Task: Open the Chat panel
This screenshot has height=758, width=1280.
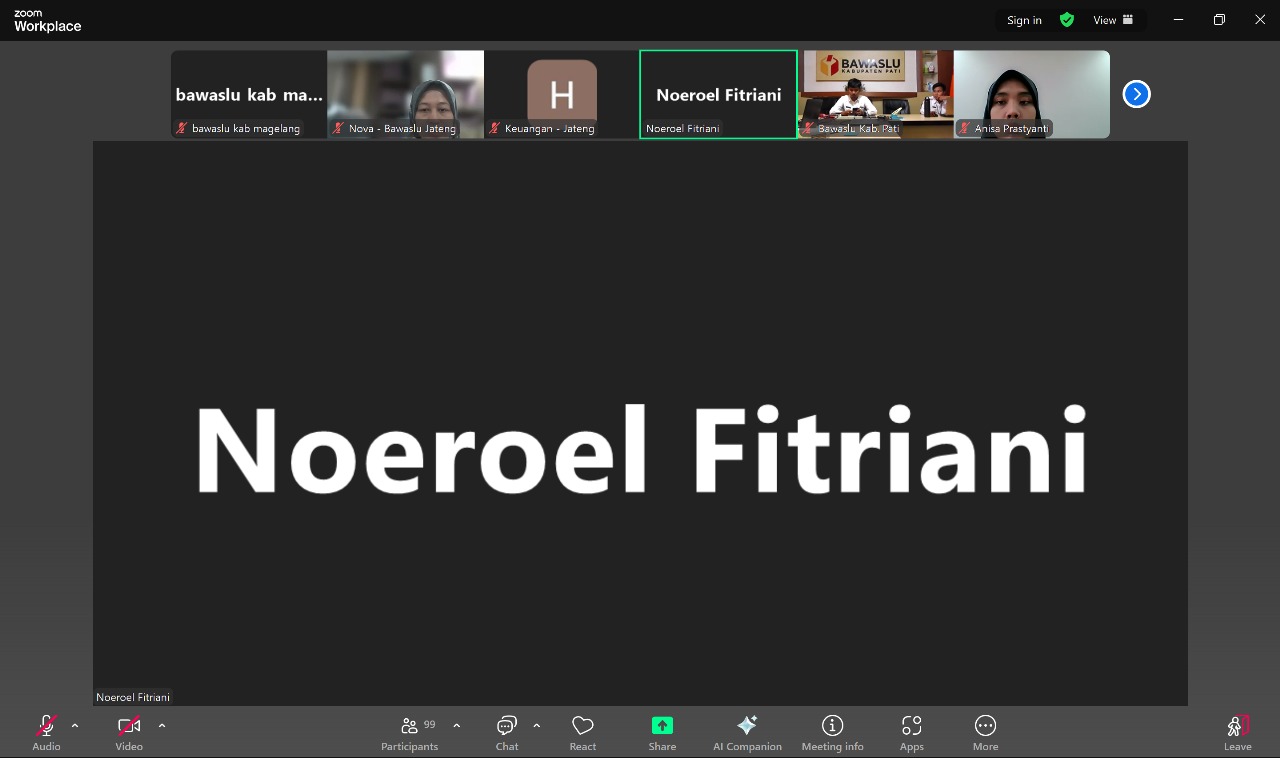Action: pos(507,731)
